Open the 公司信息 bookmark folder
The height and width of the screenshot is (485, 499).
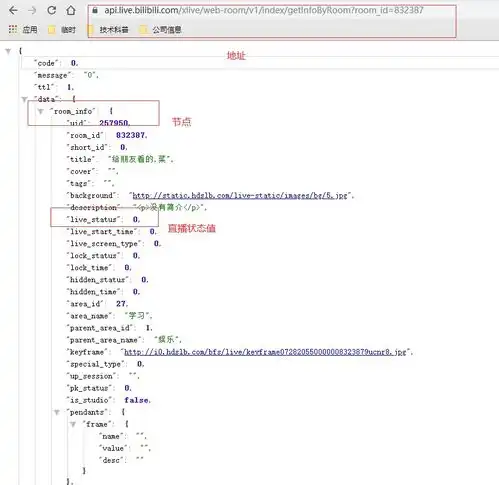161,30
